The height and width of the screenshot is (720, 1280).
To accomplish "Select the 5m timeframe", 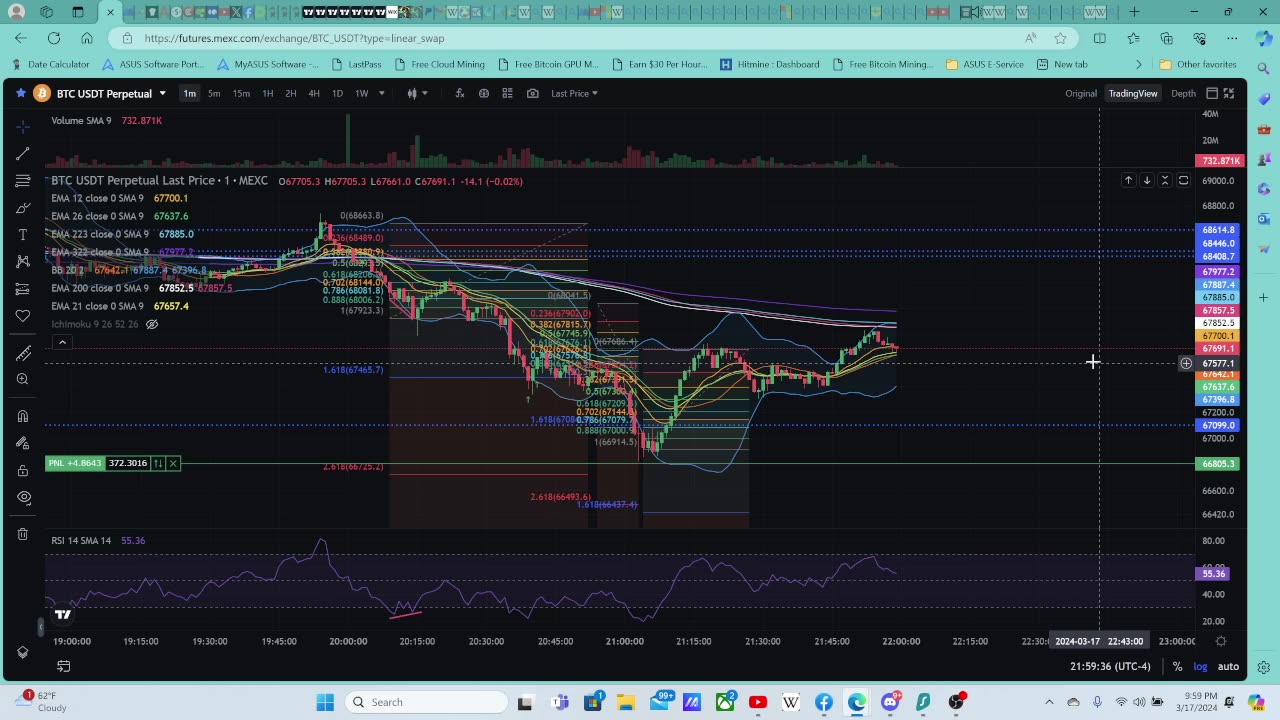I will (214, 93).
